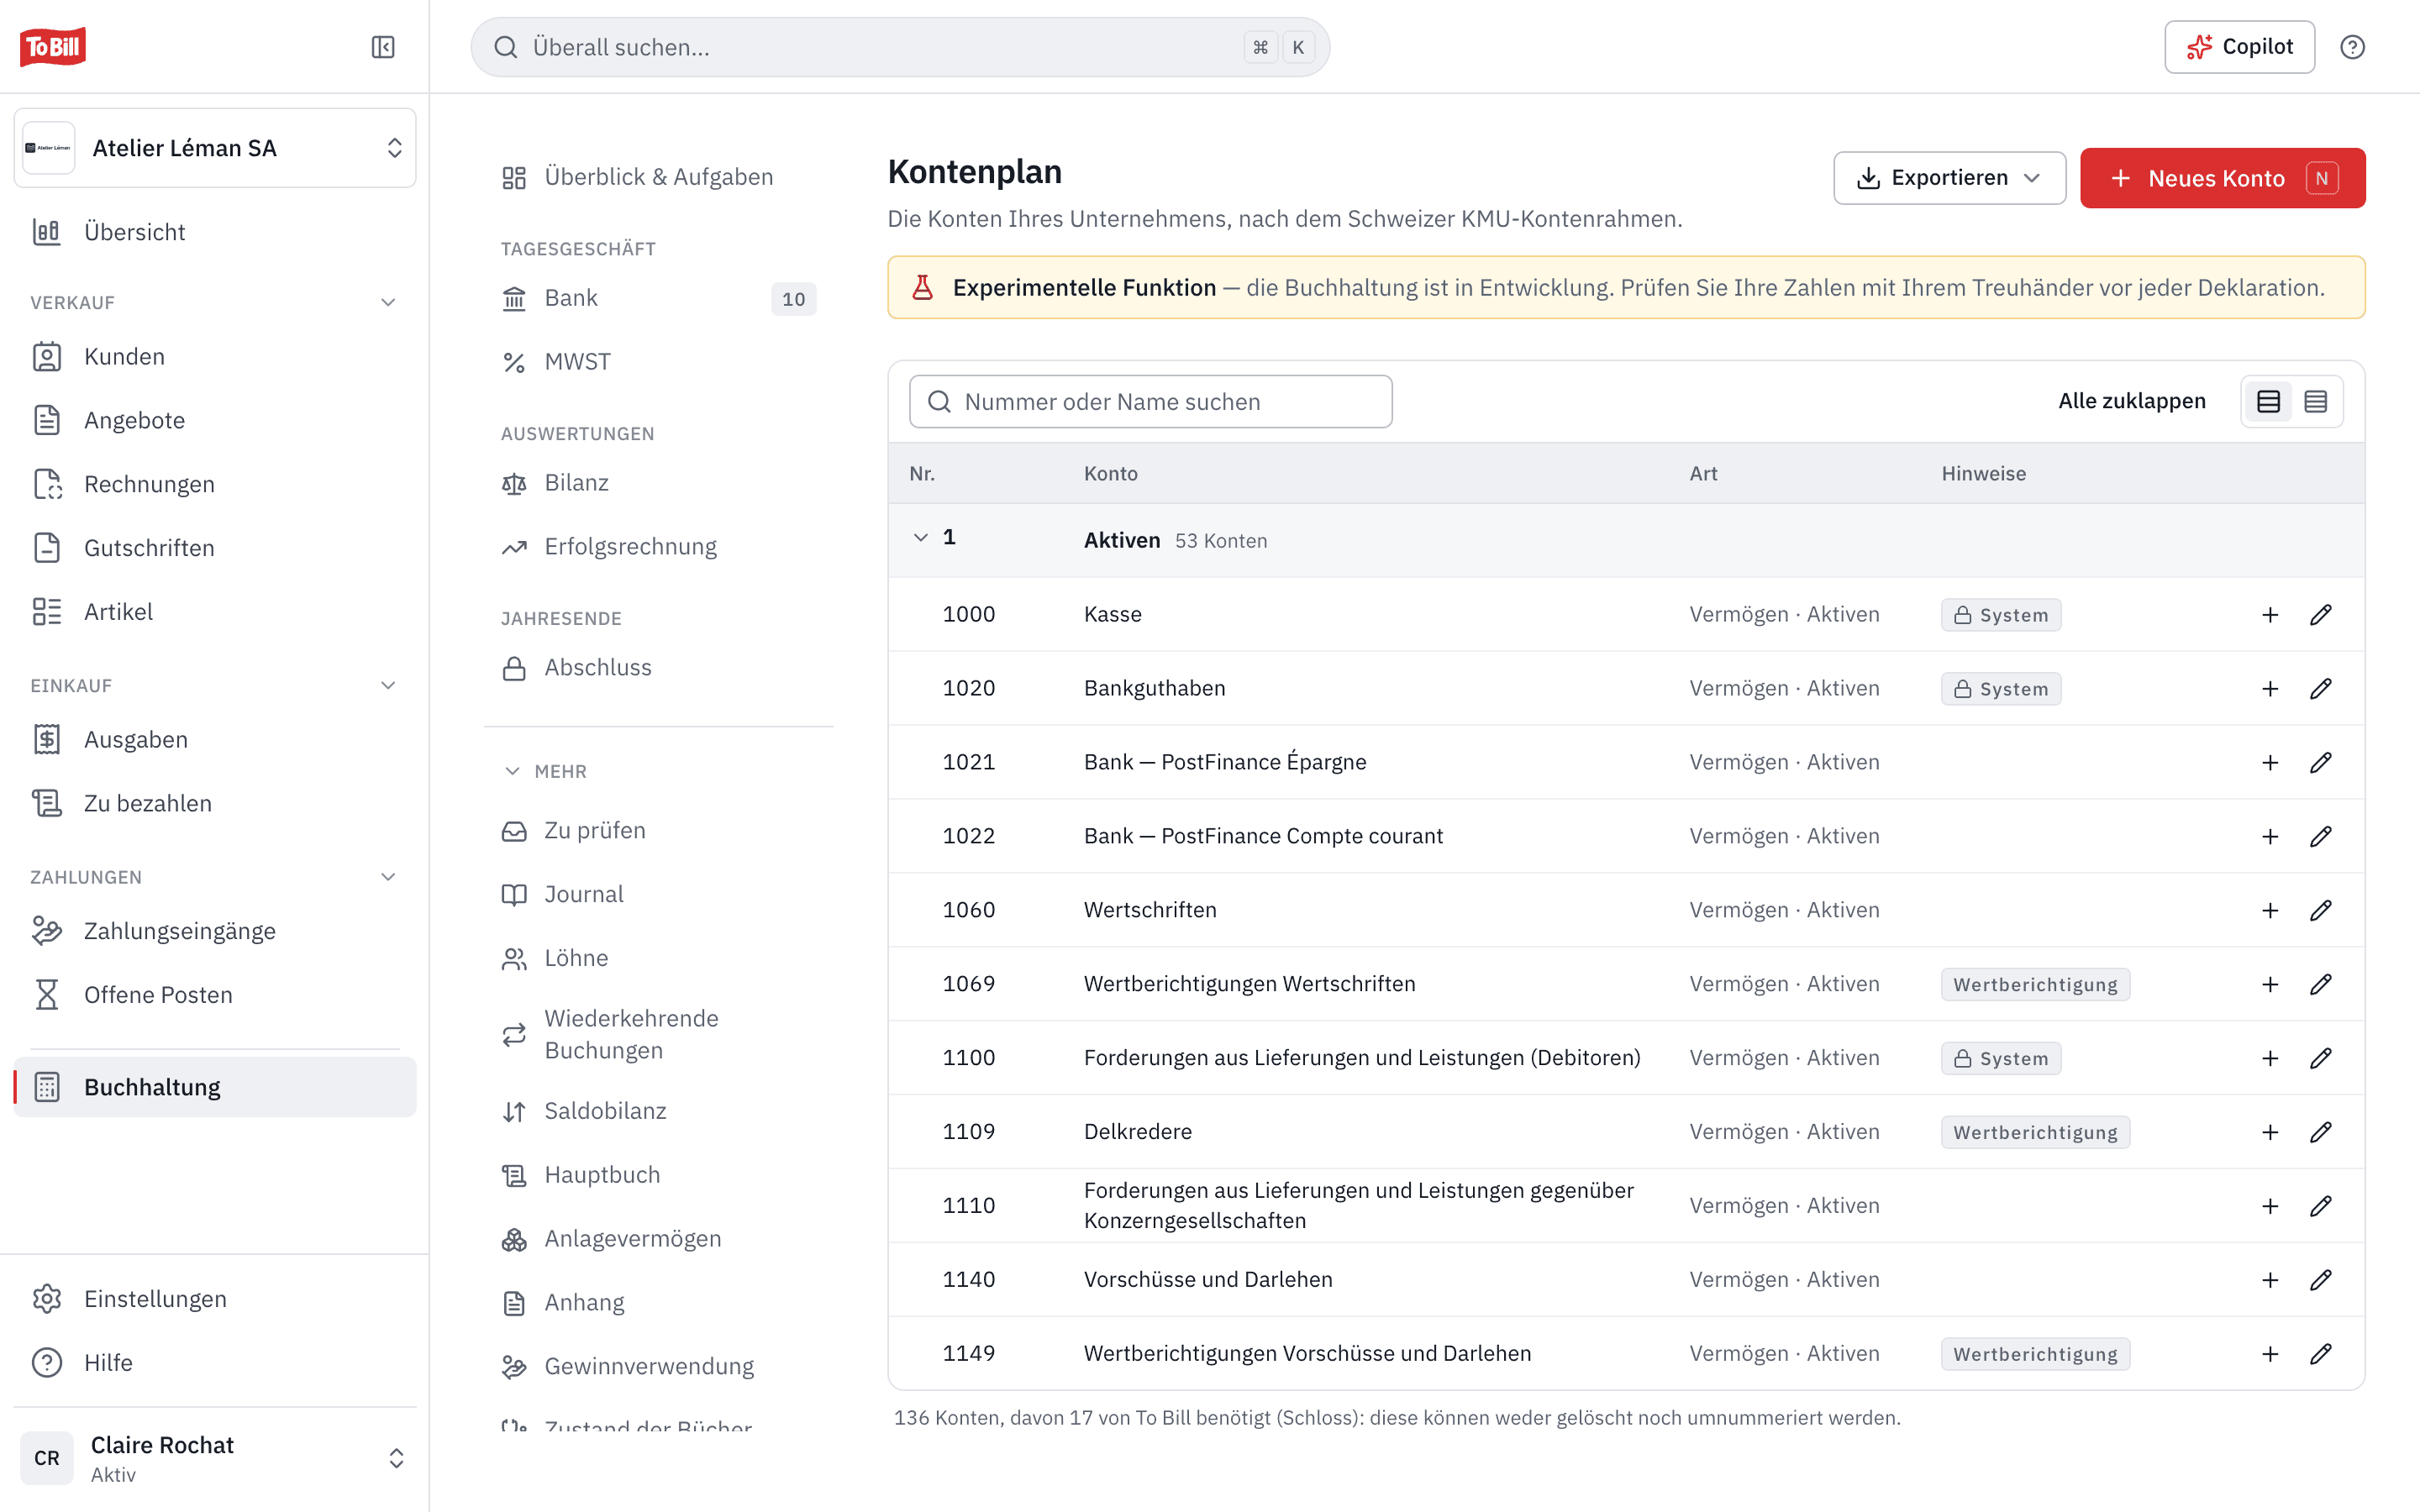The height and width of the screenshot is (1512, 2420).
Task: Open the MWST page
Action: pos(659,362)
